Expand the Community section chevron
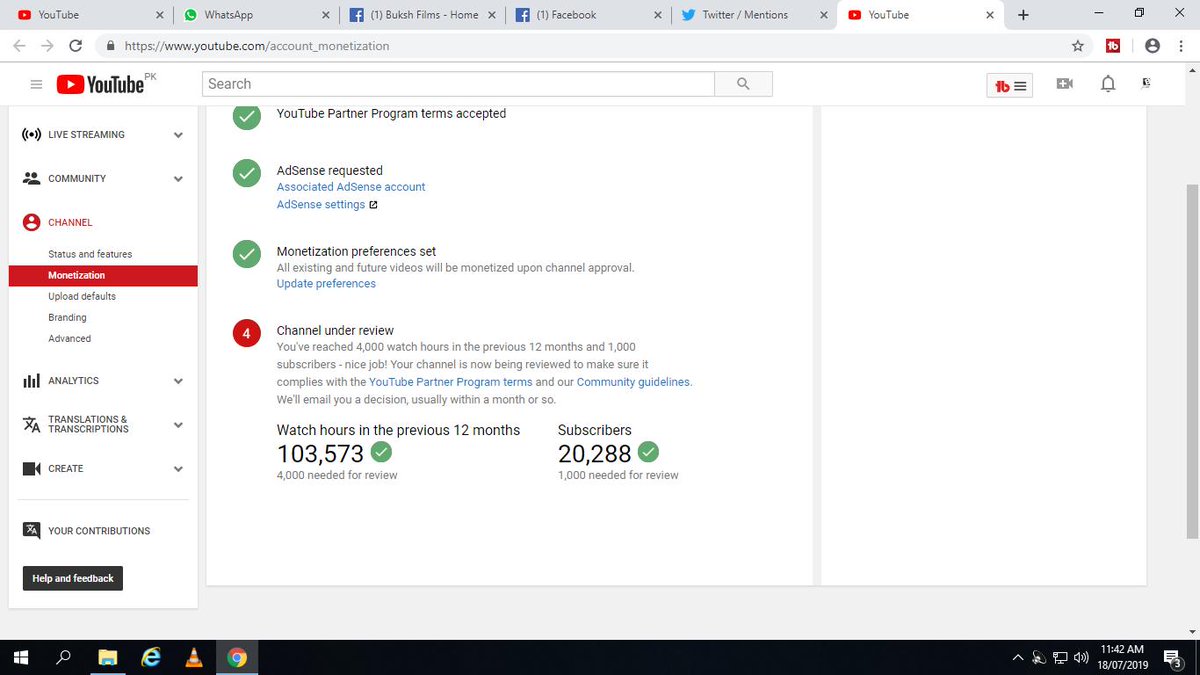Viewport: 1200px width, 675px height. pyautogui.click(x=178, y=179)
